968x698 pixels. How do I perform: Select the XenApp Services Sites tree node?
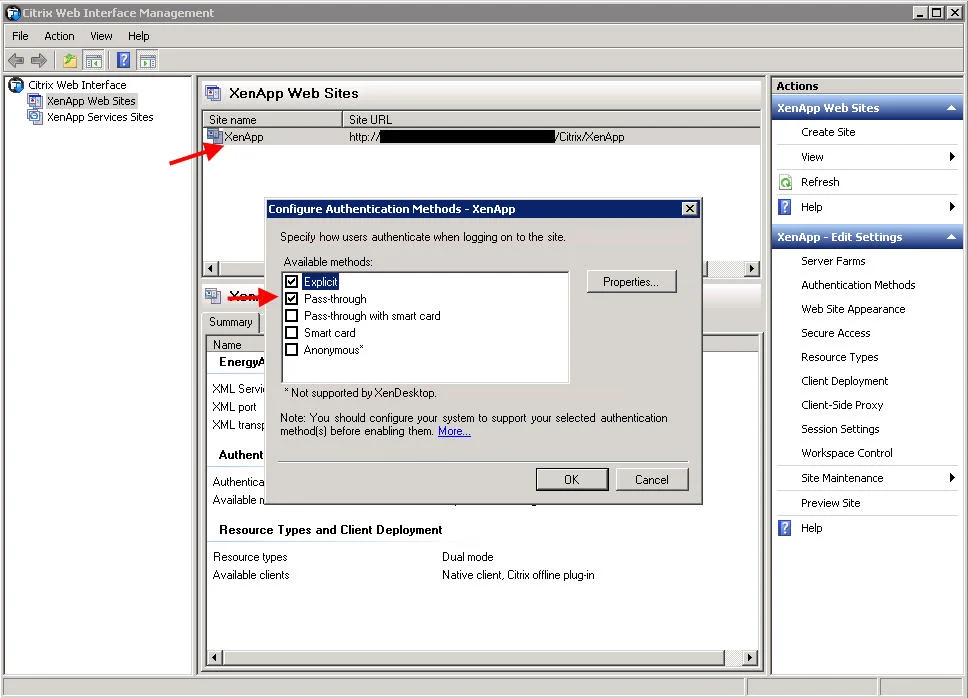point(100,117)
